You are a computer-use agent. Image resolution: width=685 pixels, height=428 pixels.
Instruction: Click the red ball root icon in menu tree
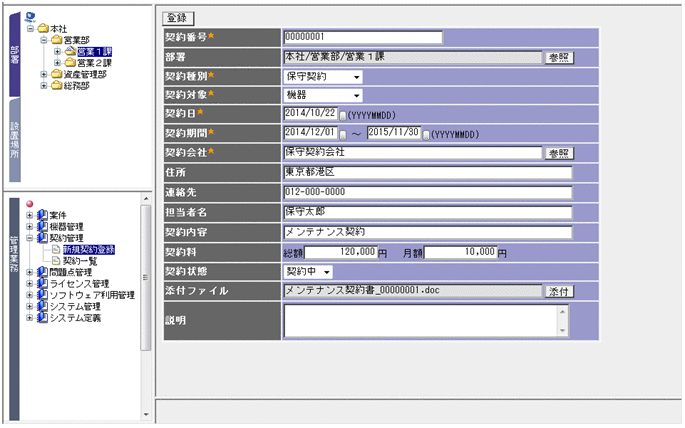pyautogui.click(x=30, y=204)
